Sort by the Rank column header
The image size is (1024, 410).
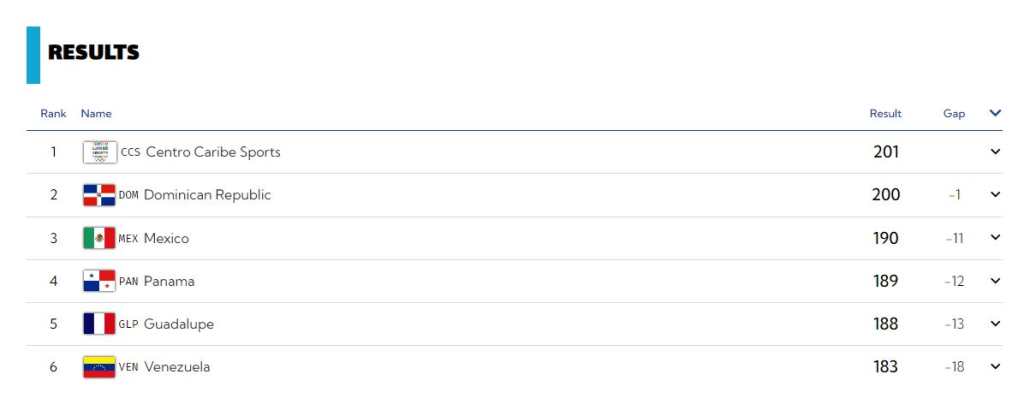click(53, 114)
